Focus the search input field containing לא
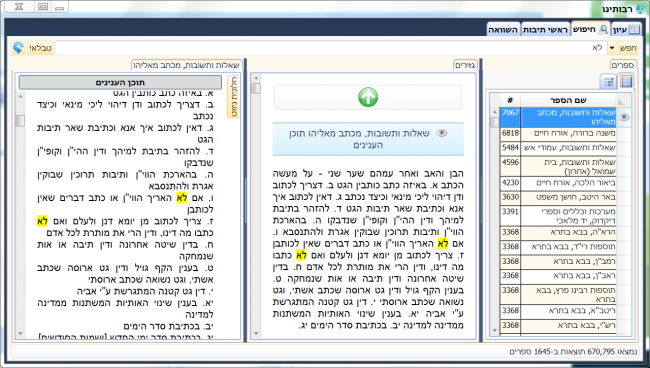The width and height of the screenshot is (650, 368). pos(331,48)
